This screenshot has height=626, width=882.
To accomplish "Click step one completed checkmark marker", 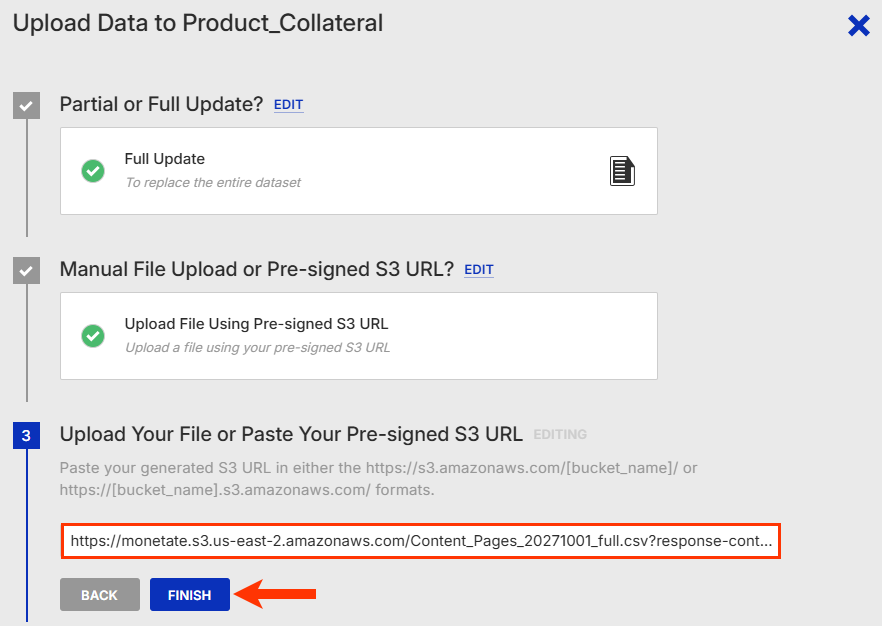I will click(26, 105).
